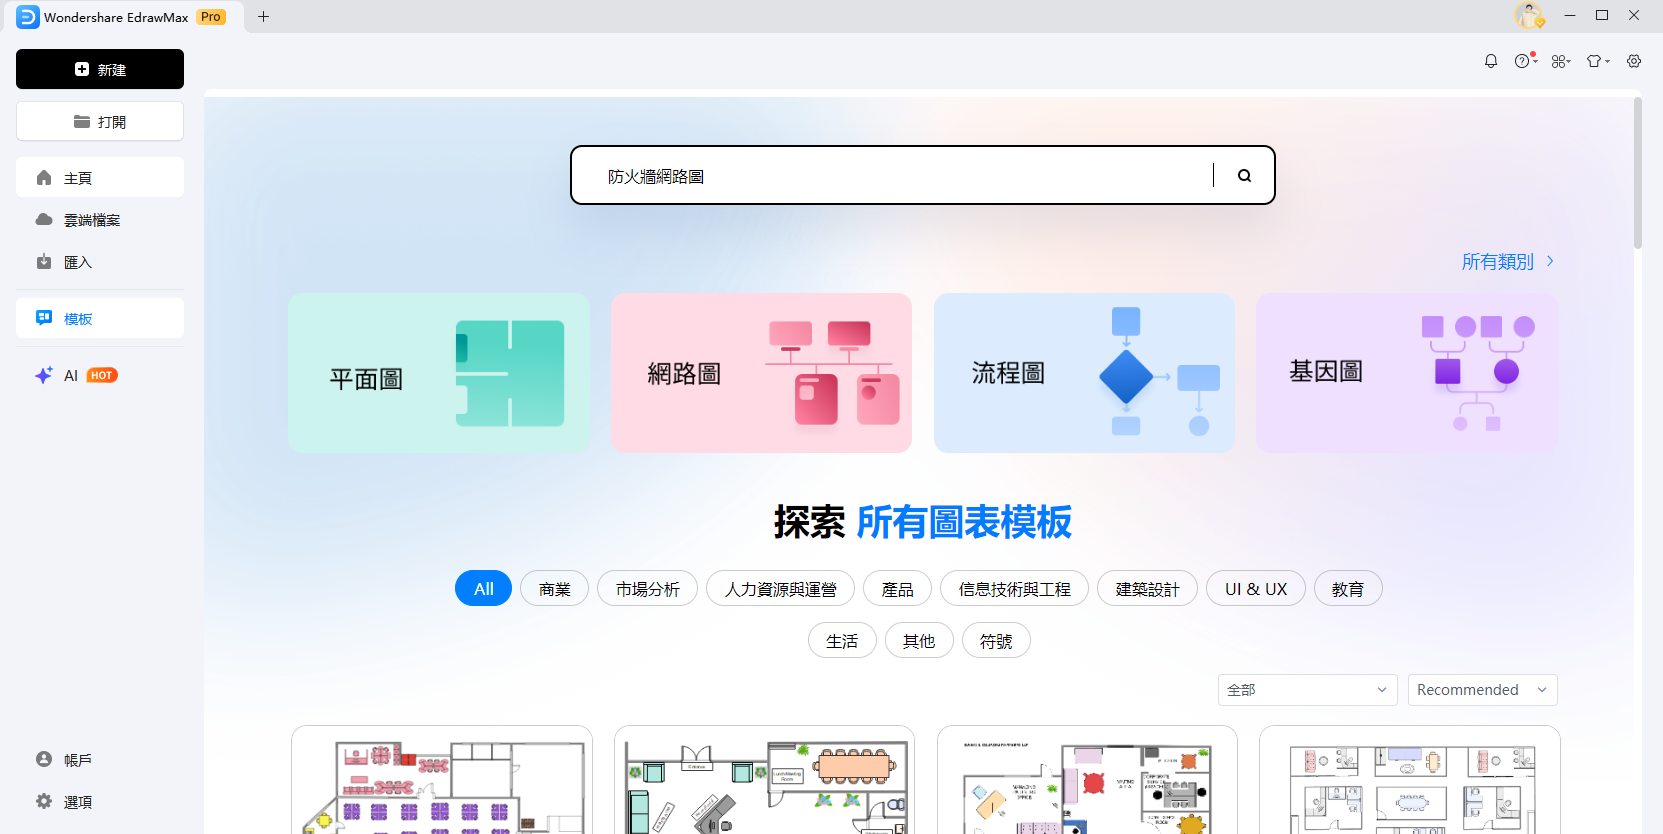Open 所有類別 all categories link
The width and height of the screenshot is (1663, 834).
pyautogui.click(x=1508, y=261)
